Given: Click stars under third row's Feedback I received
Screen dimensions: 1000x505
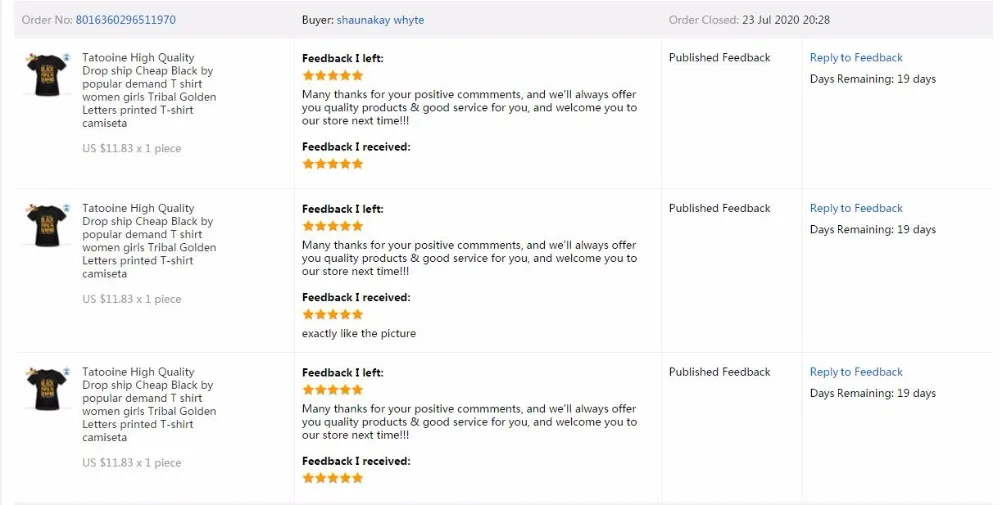Looking at the screenshot, I should (x=333, y=478).
